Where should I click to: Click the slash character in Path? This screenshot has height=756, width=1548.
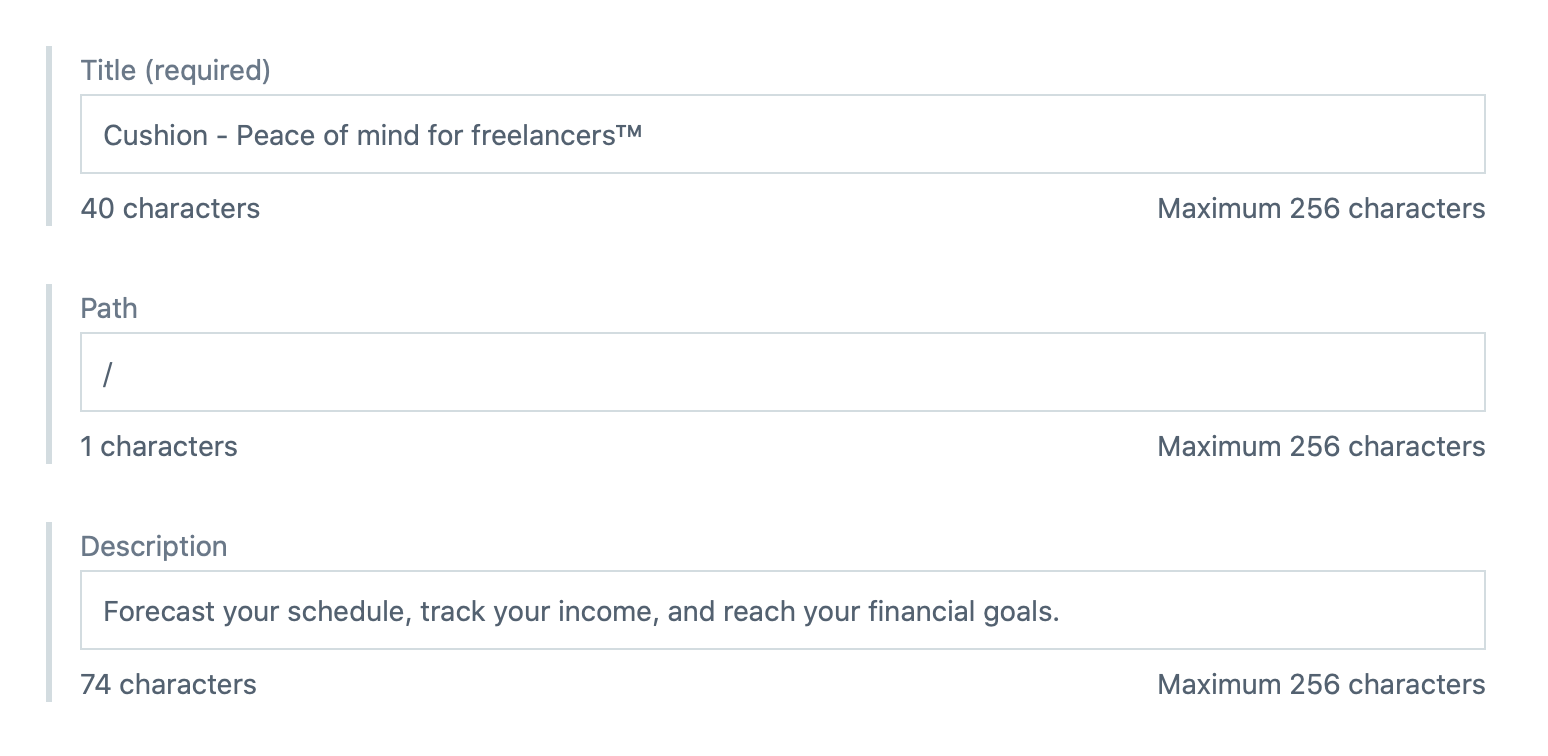[x=108, y=372]
